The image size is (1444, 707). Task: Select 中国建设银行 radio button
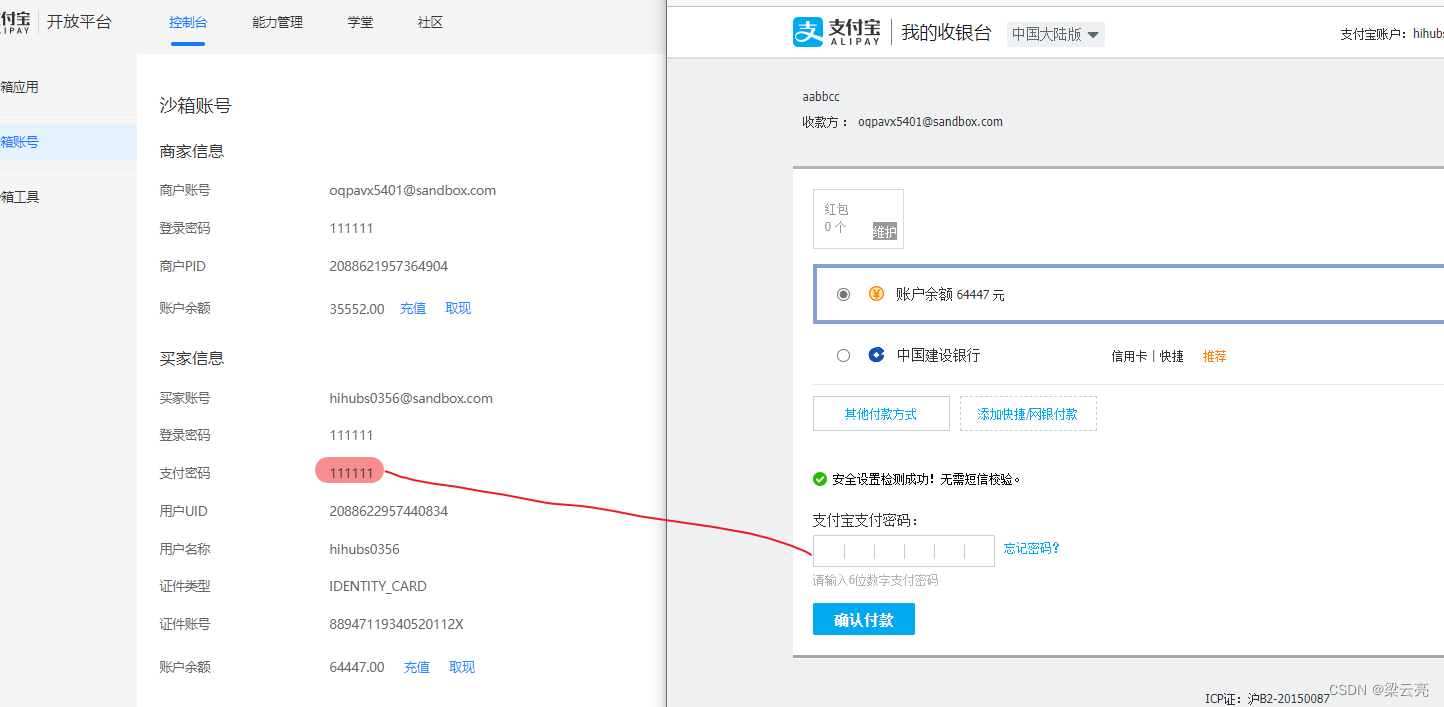pyautogui.click(x=843, y=355)
